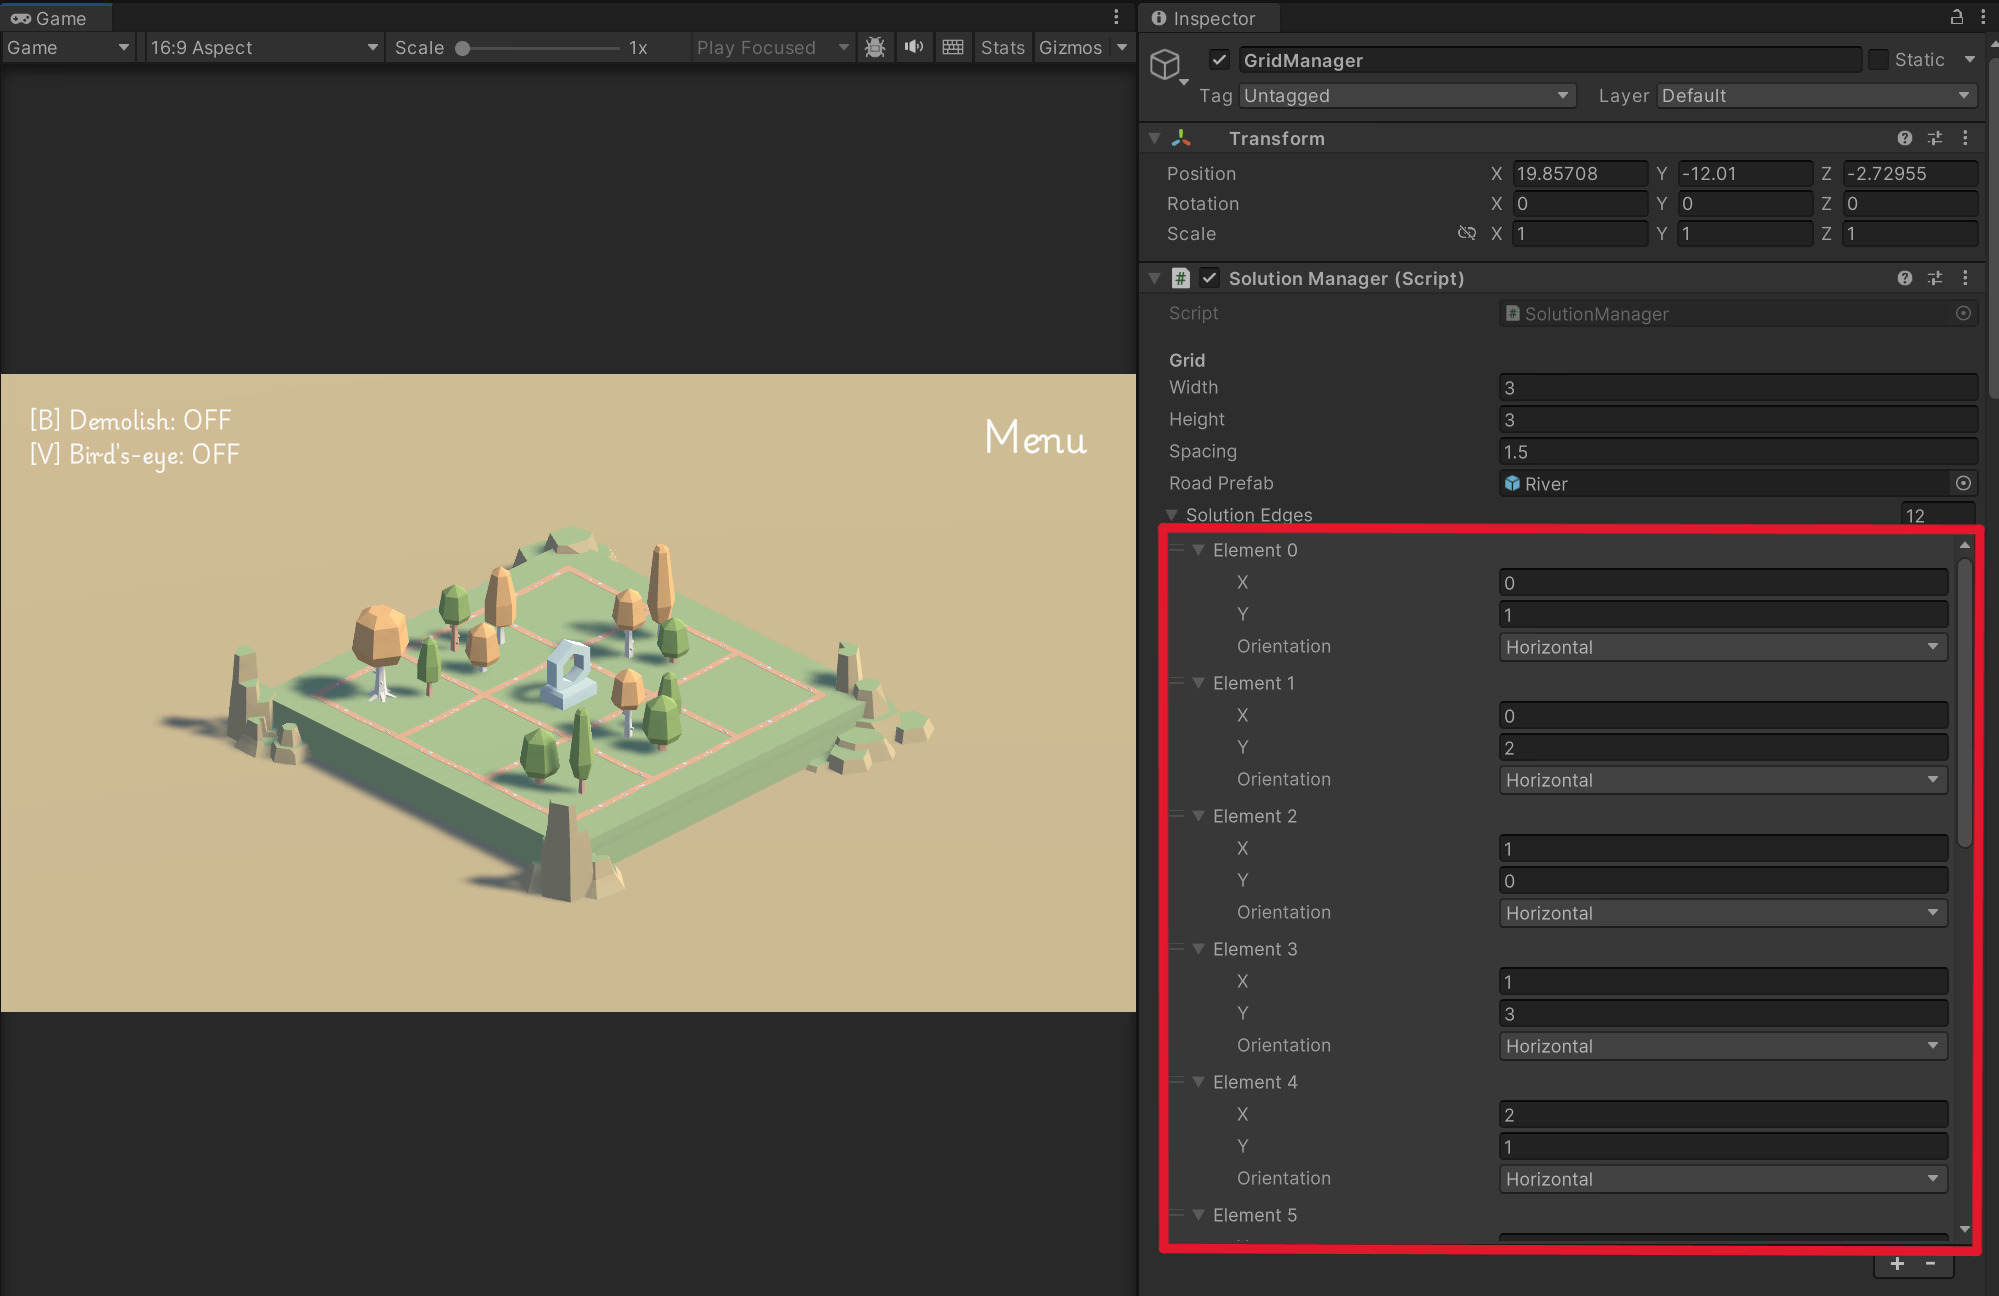Screen dimensions: 1999x1296
Task: Open the Inspector panel three-dot menu
Action: coord(1983,17)
